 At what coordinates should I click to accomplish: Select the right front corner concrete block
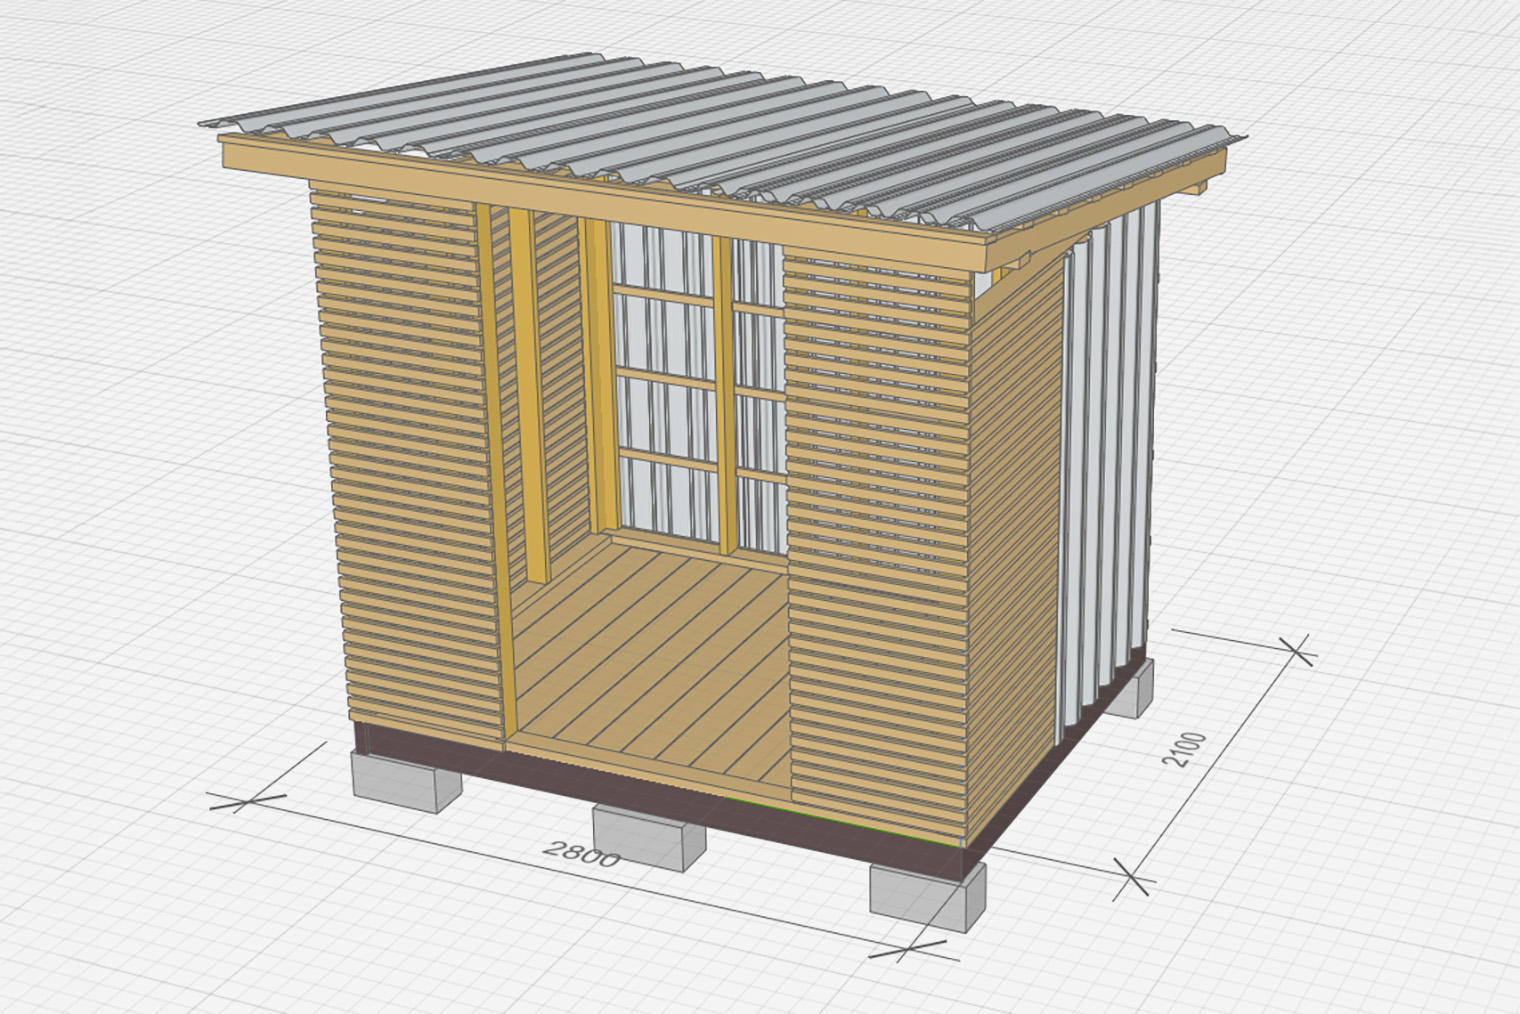pos(927,894)
